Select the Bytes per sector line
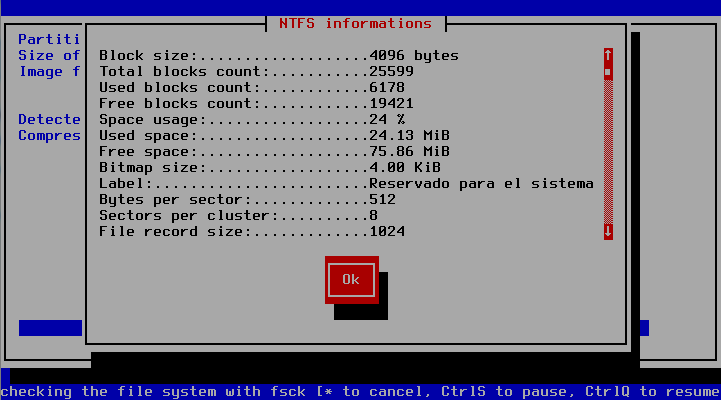 coord(248,200)
